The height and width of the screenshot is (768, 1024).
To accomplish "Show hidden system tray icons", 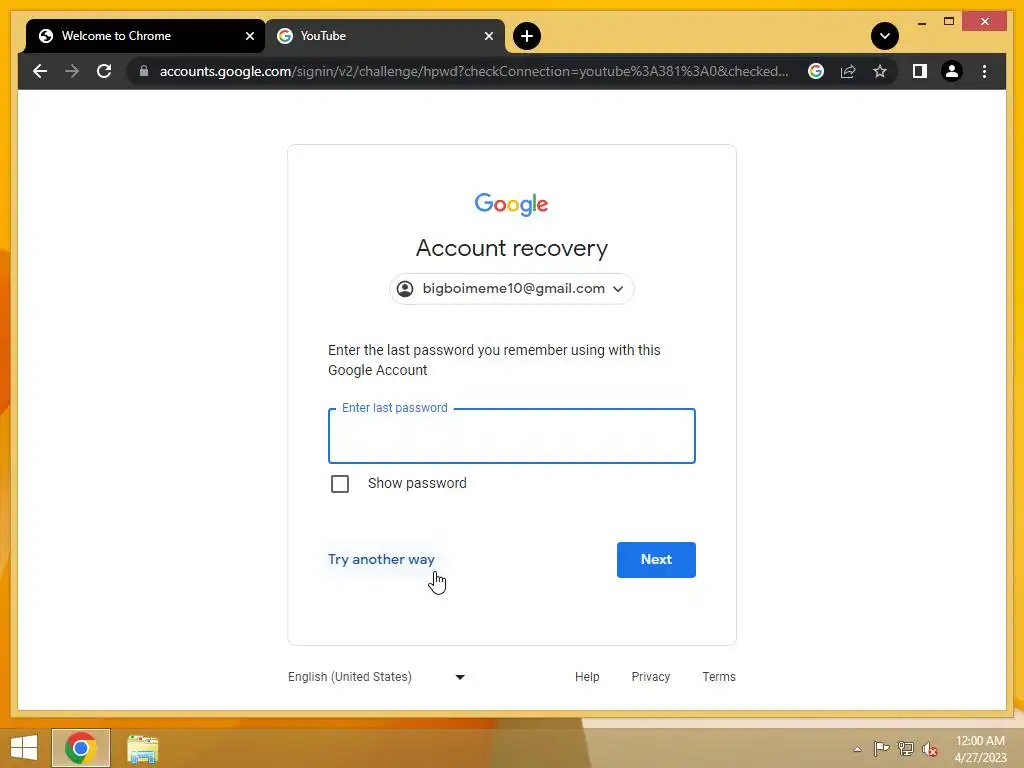I will [x=857, y=749].
